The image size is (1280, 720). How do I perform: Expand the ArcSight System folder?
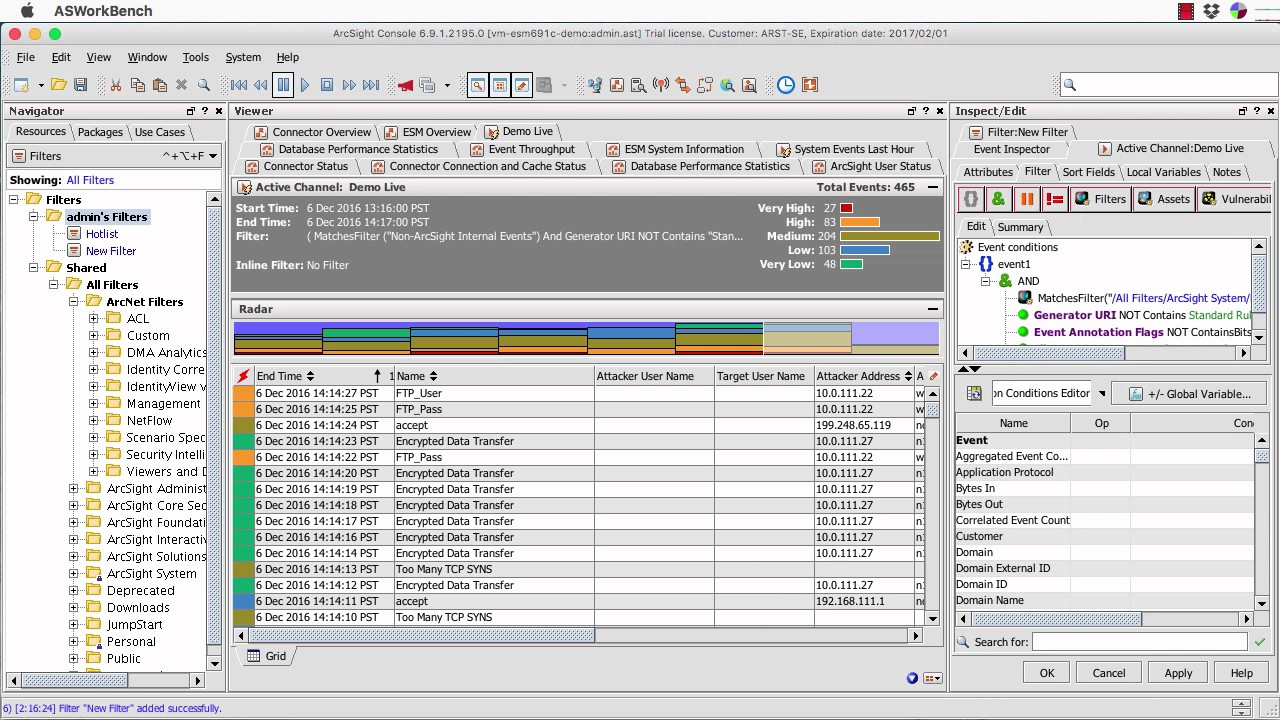[x=73, y=574]
